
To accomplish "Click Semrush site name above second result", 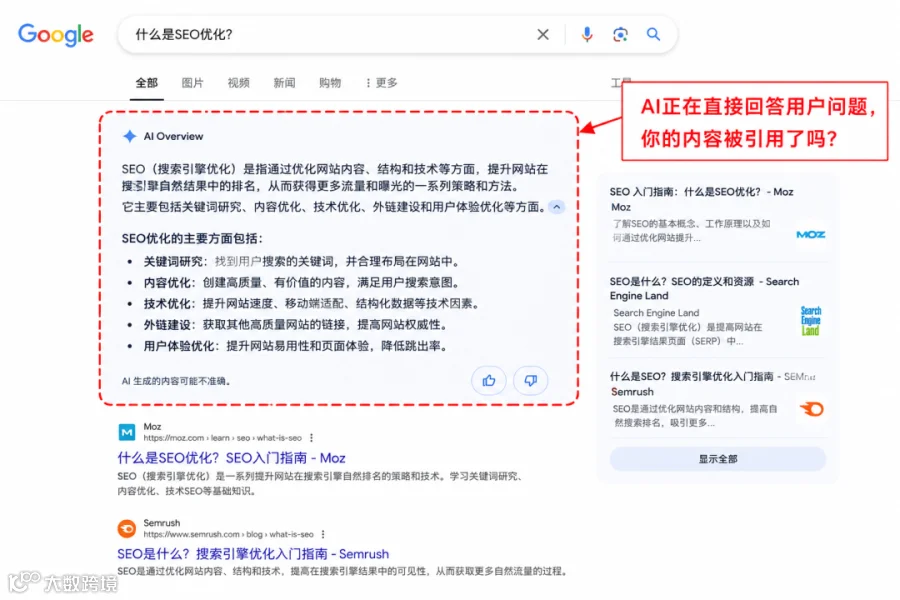I will pyautogui.click(x=162, y=522).
